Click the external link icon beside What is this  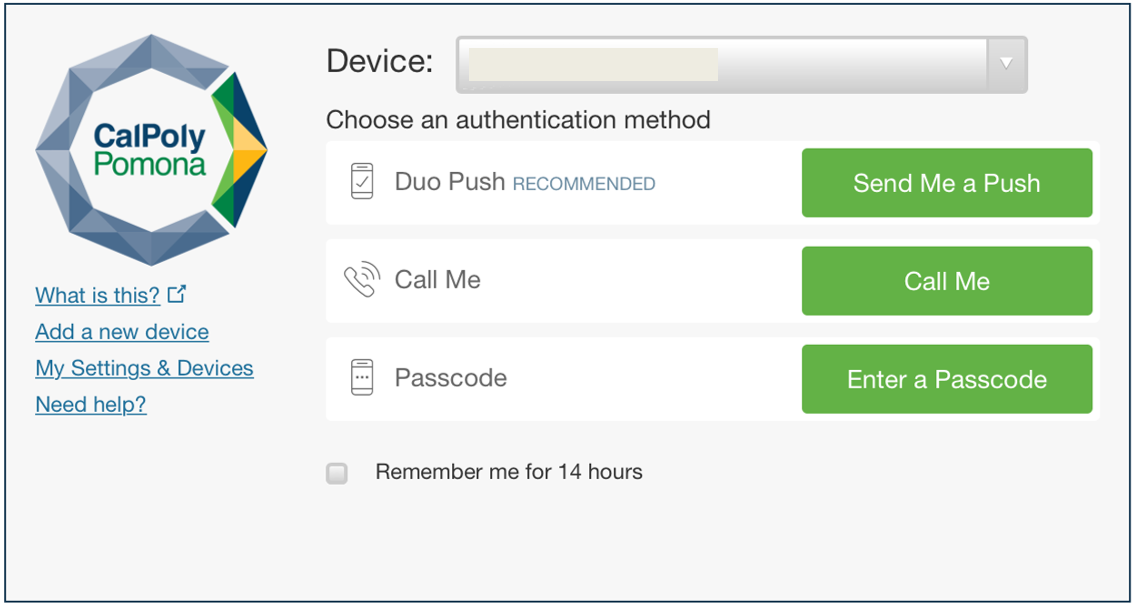point(177,294)
